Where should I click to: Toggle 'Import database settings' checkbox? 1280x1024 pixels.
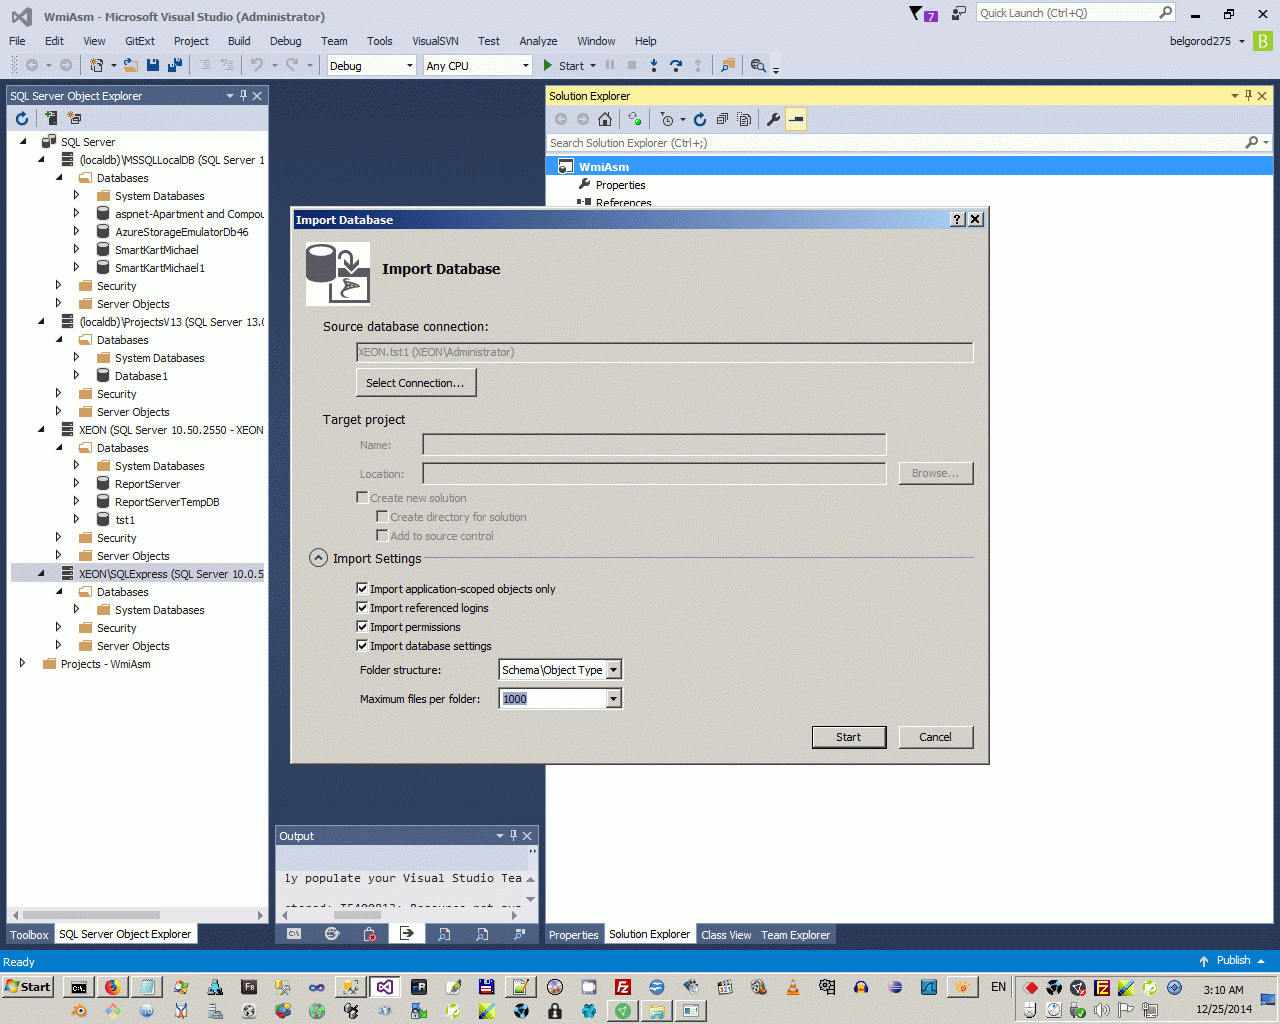click(x=363, y=646)
